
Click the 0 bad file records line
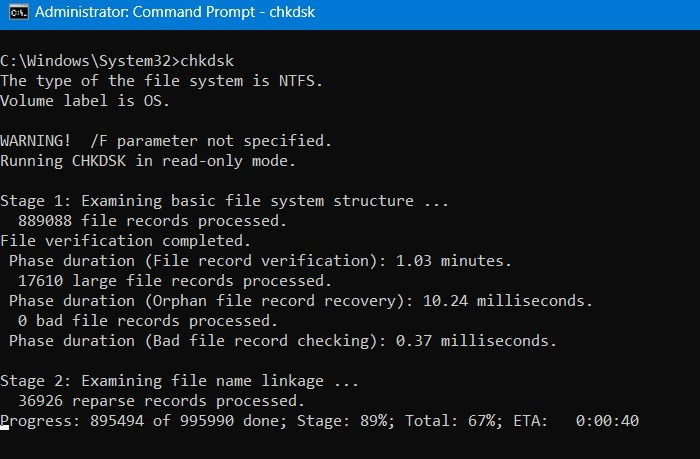[148, 321]
